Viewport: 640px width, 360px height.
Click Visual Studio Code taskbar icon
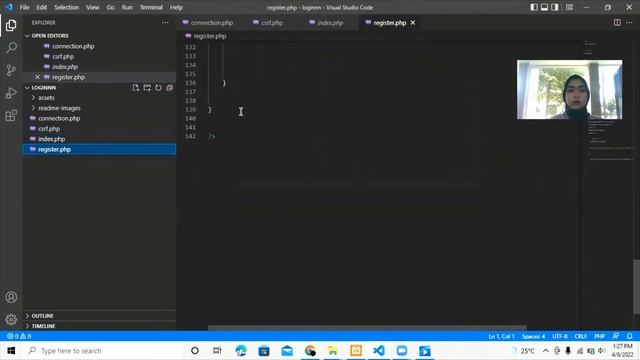(x=379, y=351)
